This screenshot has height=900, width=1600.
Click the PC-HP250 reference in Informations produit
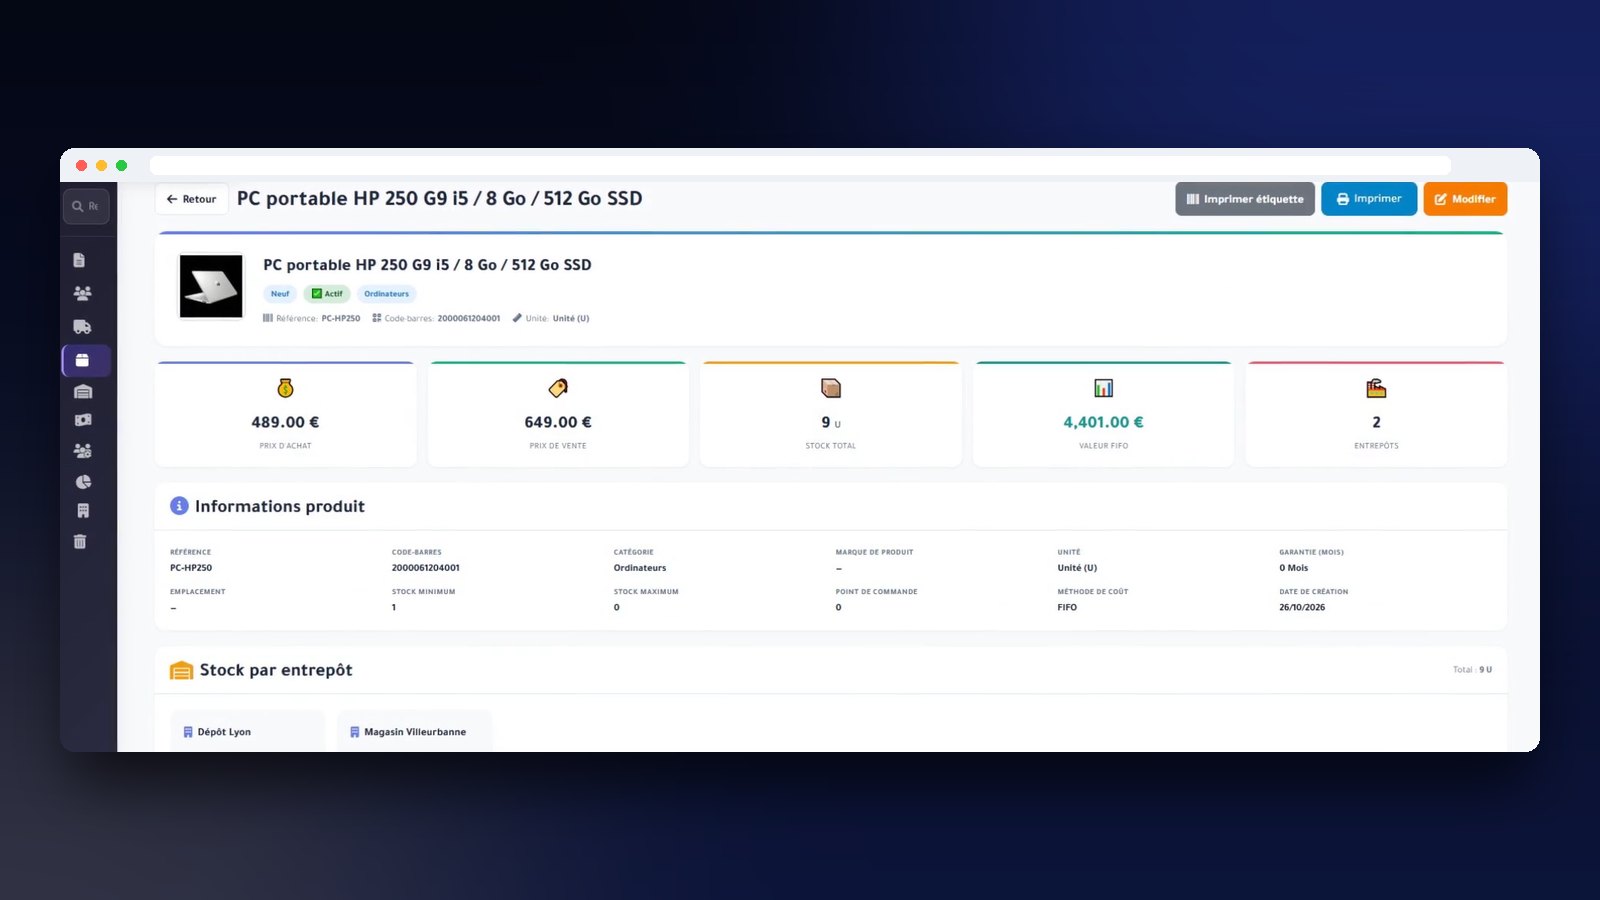pos(191,568)
